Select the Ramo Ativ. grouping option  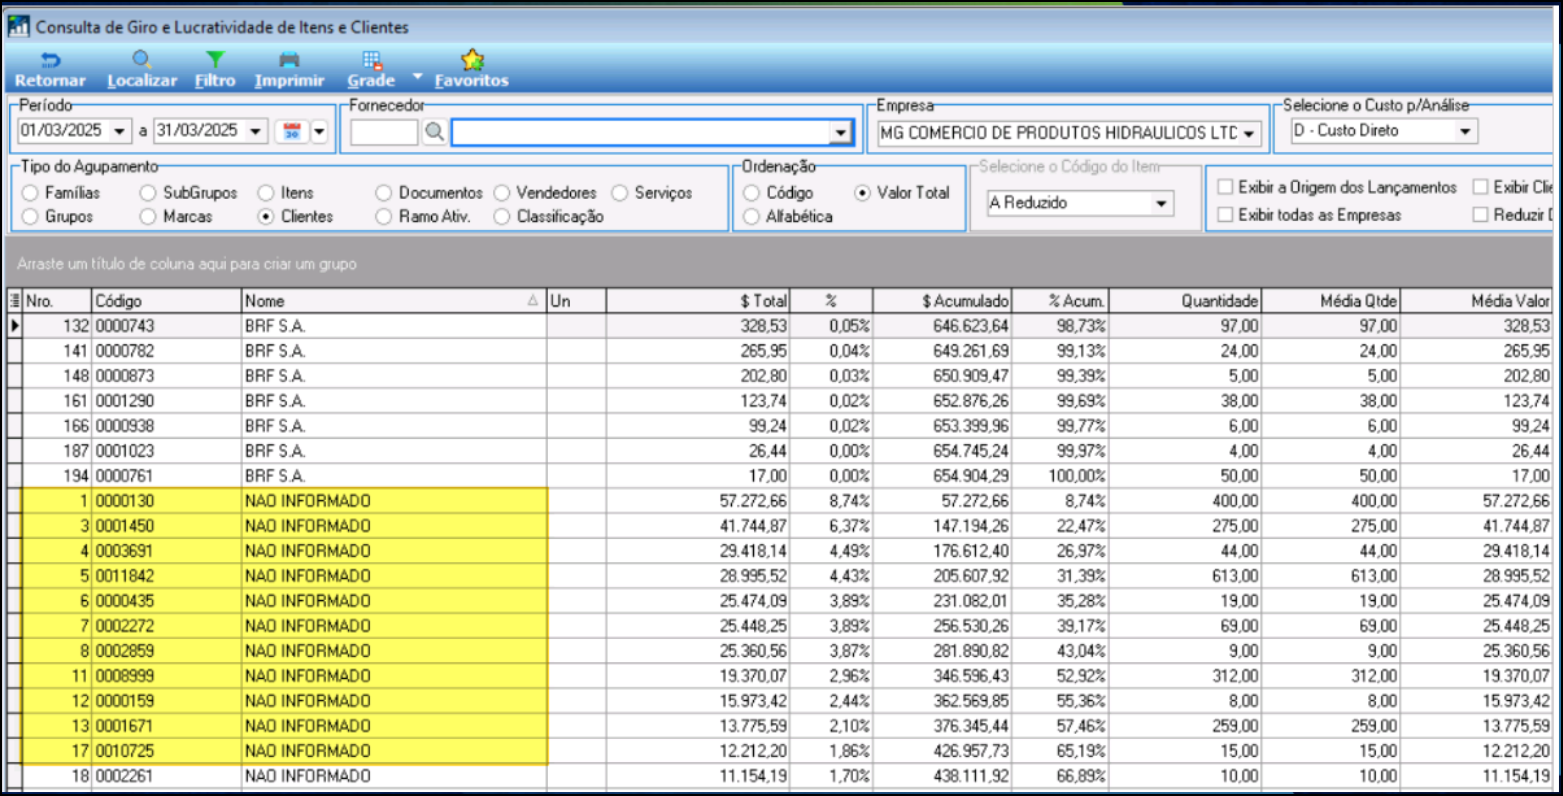click(424, 216)
